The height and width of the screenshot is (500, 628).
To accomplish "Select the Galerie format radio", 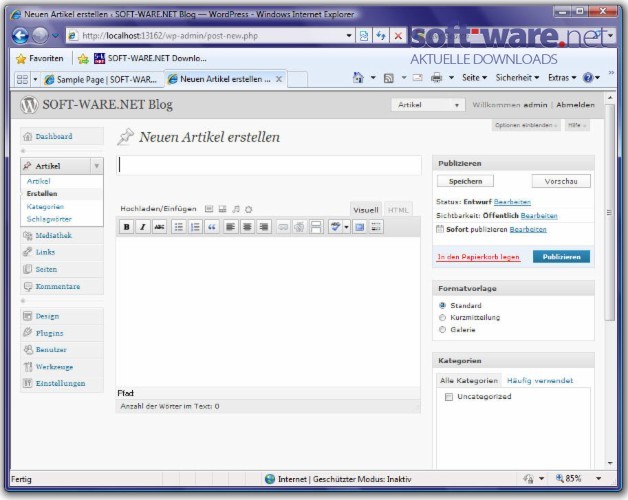I will point(442,329).
